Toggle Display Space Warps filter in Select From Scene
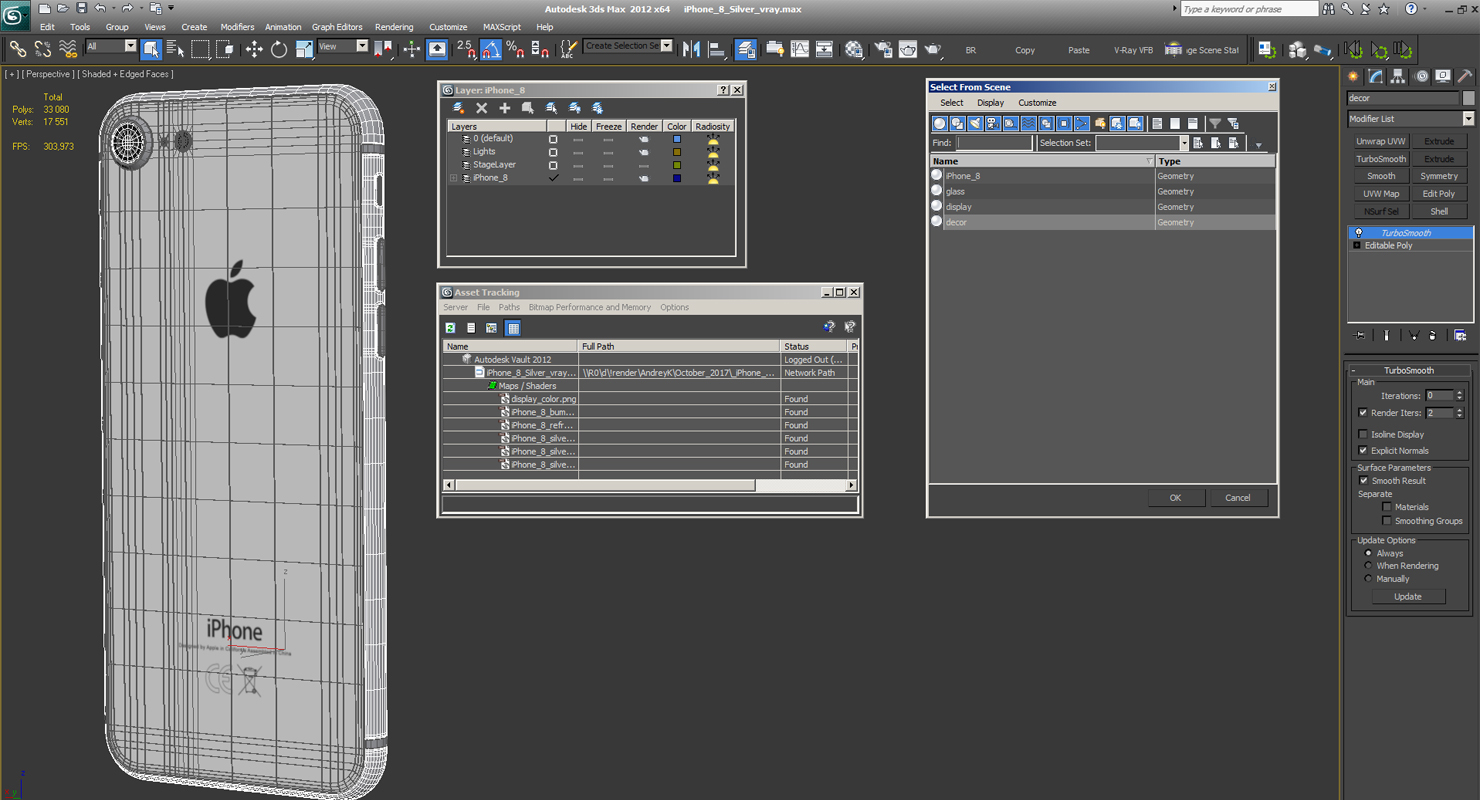 [1028, 123]
